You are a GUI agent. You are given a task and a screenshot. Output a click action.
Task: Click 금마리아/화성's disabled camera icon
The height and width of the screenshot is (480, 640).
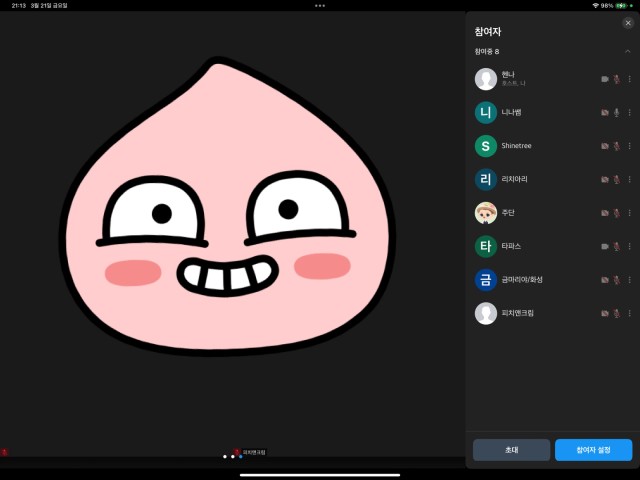point(604,280)
